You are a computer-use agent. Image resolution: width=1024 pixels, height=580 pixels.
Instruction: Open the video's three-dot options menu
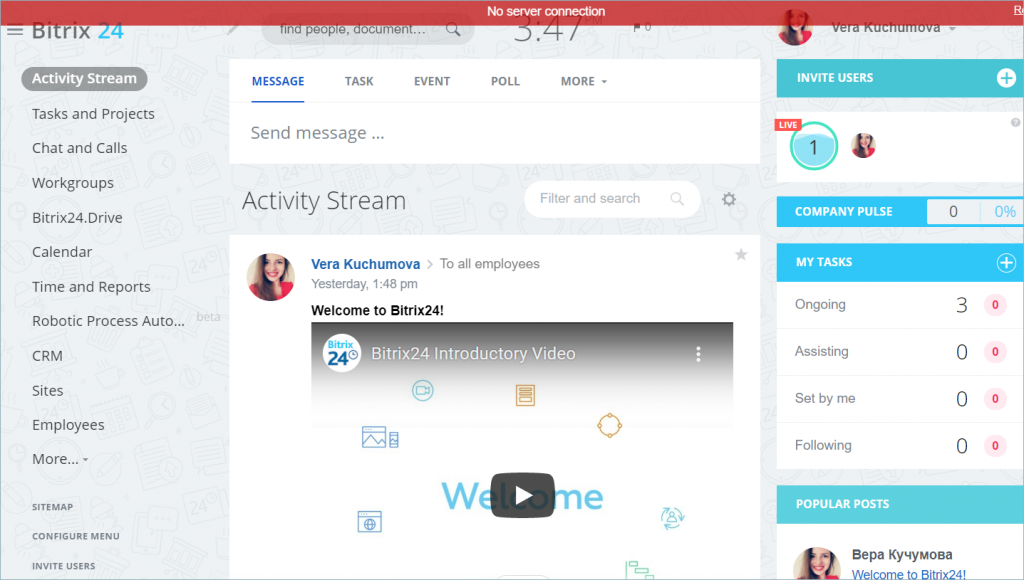[x=698, y=354]
